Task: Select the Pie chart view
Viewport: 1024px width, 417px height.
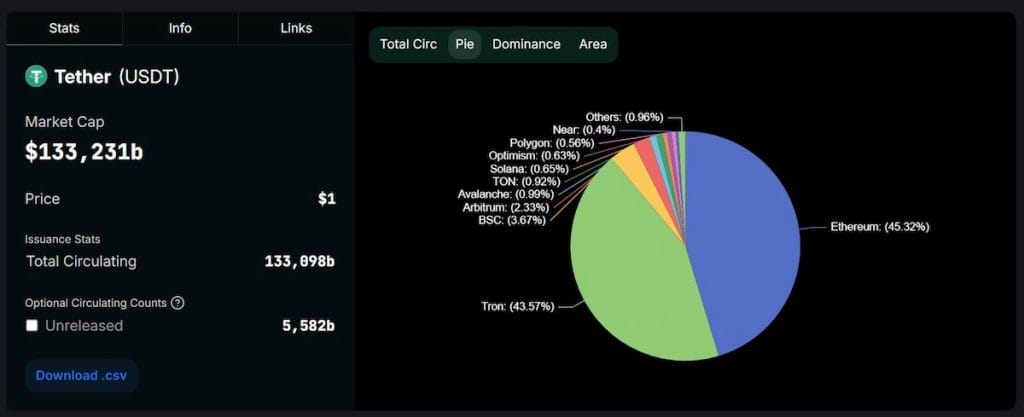Action: pos(464,44)
